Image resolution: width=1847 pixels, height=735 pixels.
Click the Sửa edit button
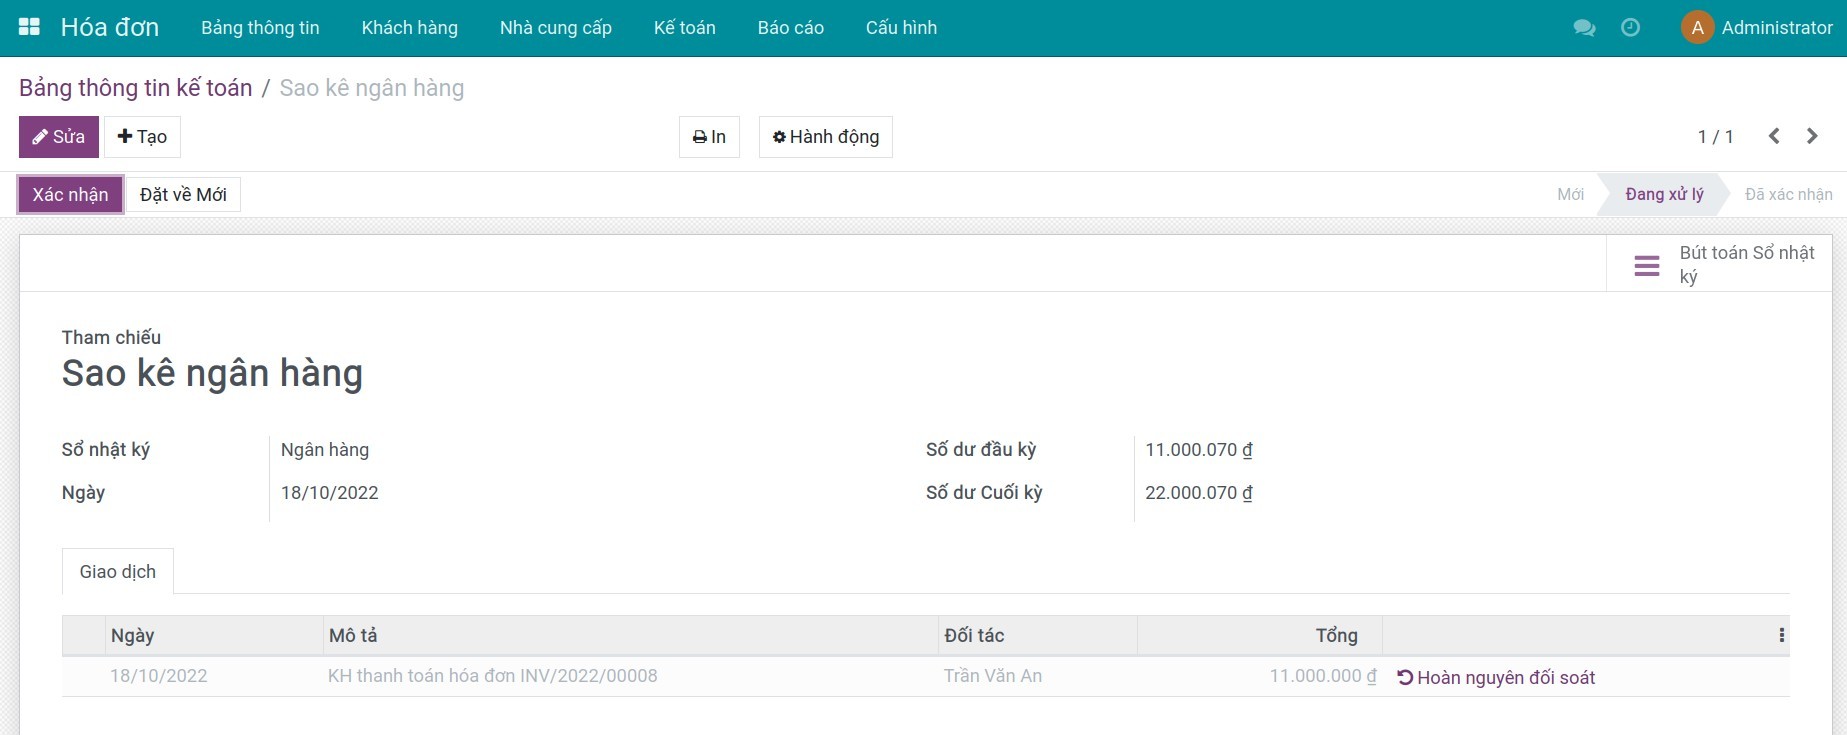click(x=59, y=137)
